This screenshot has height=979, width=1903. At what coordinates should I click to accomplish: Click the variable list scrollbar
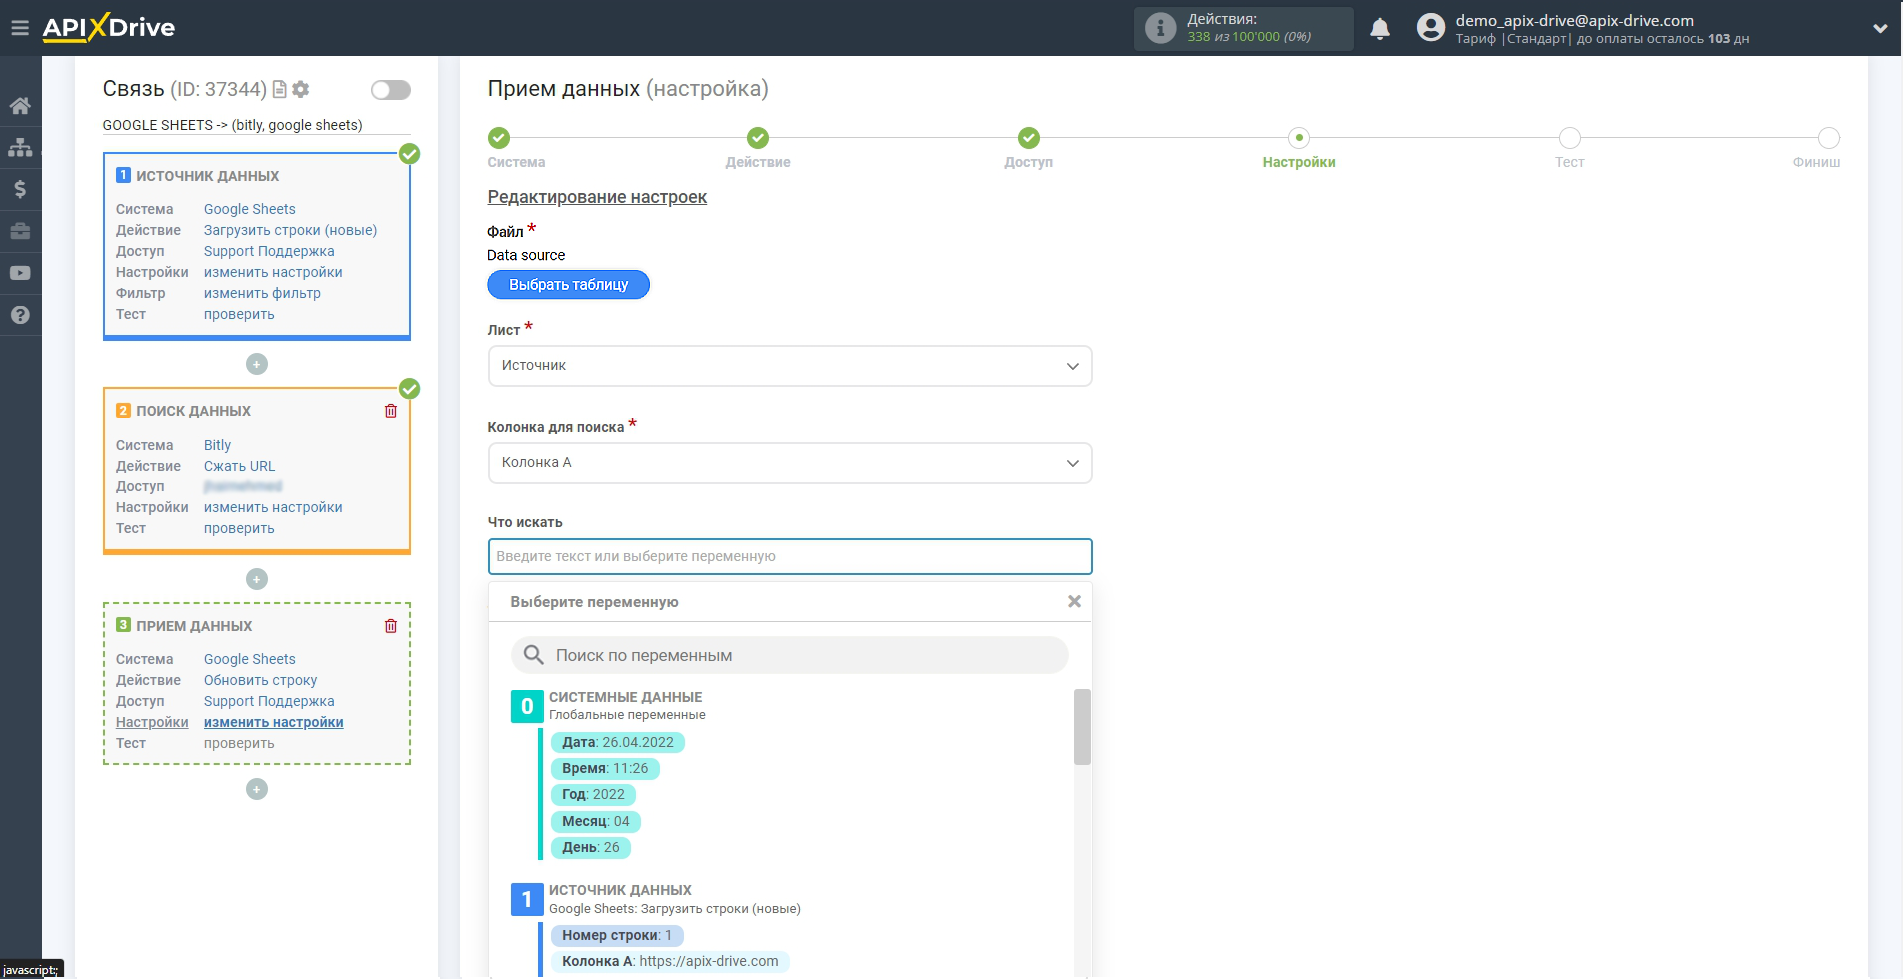point(1082,727)
